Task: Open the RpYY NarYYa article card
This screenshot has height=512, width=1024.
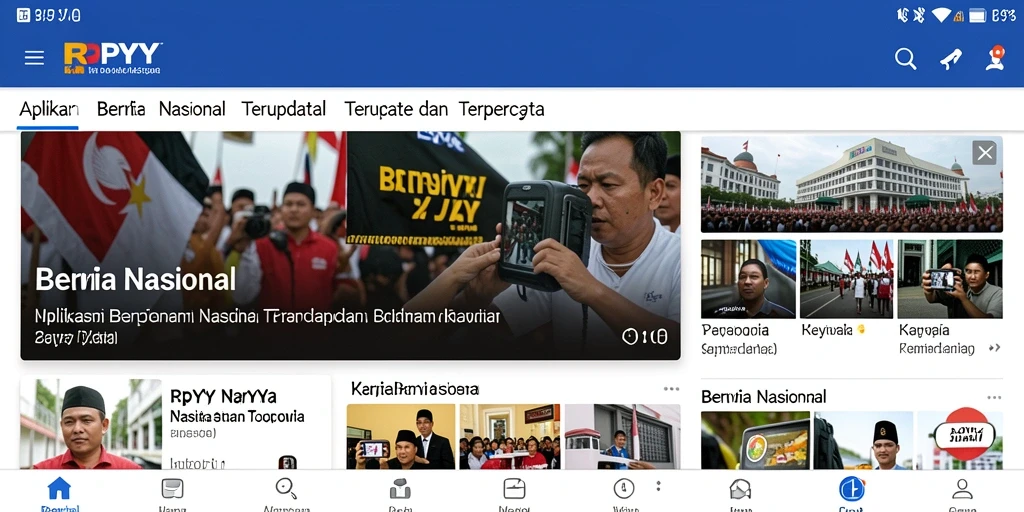Action: [x=175, y=423]
